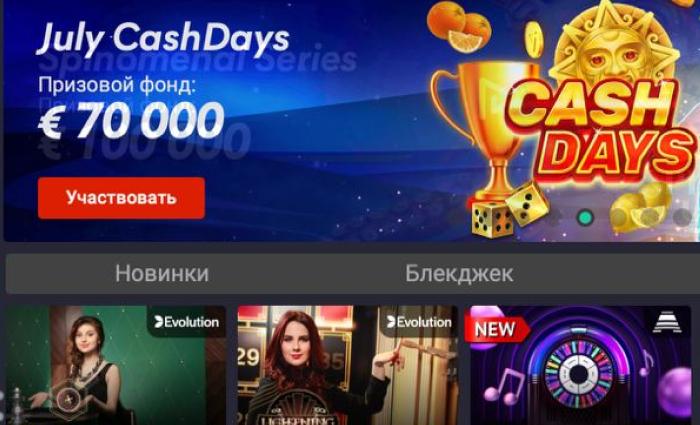The width and height of the screenshot is (700, 425).
Task: Jump to the last banner carousel dot
Action: coord(682,217)
